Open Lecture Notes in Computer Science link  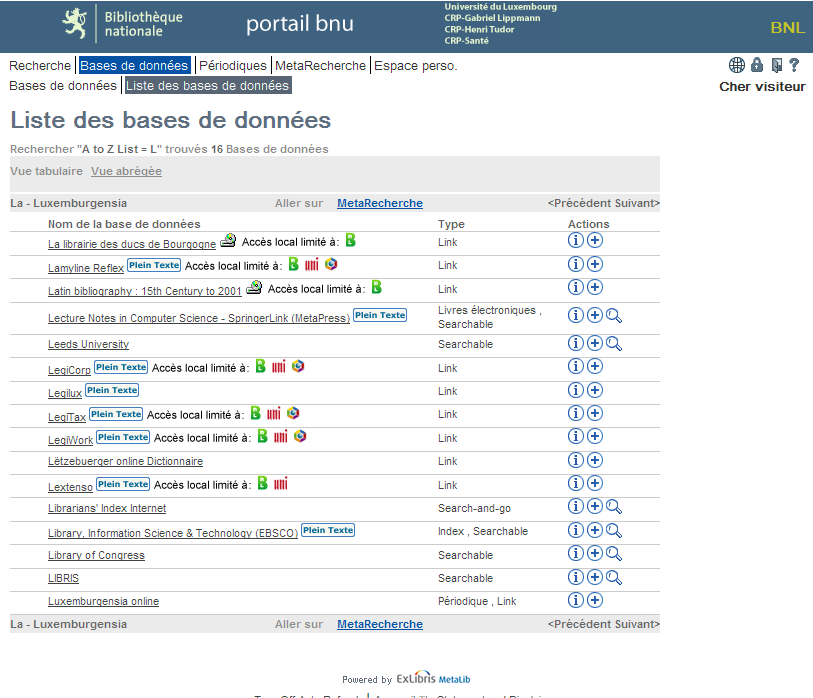tap(199, 318)
